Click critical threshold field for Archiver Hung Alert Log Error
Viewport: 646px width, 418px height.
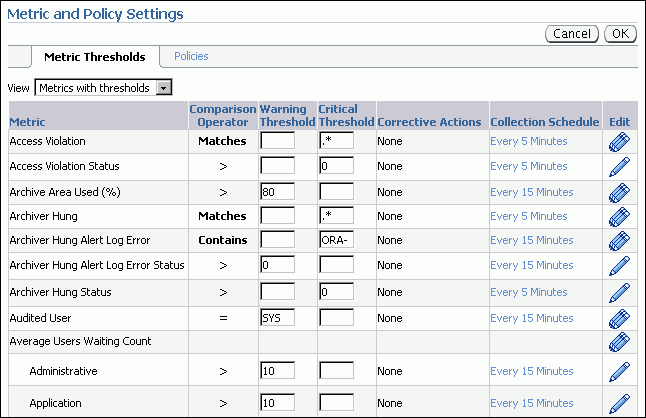tap(336, 241)
